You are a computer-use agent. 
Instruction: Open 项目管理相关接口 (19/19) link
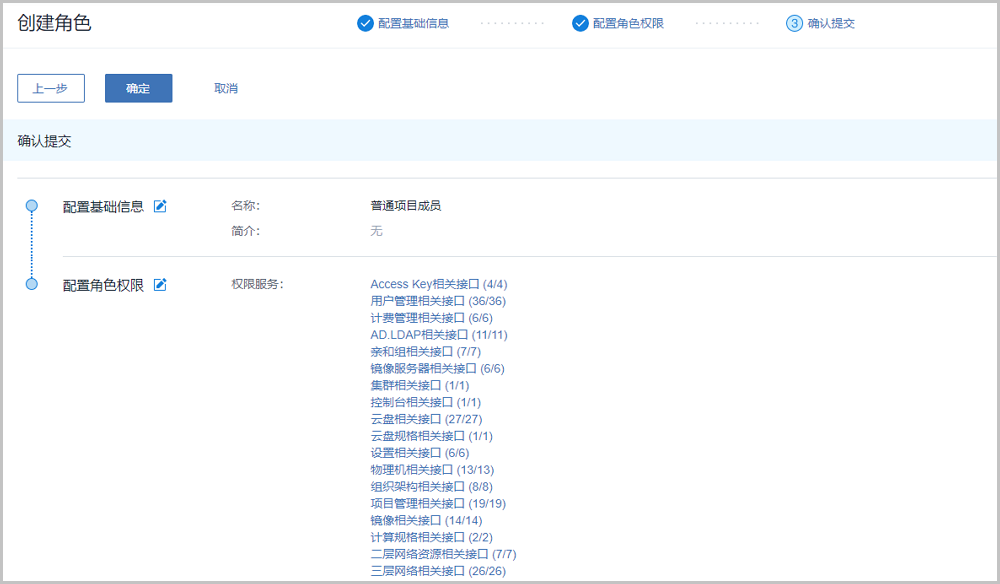click(437, 503)
